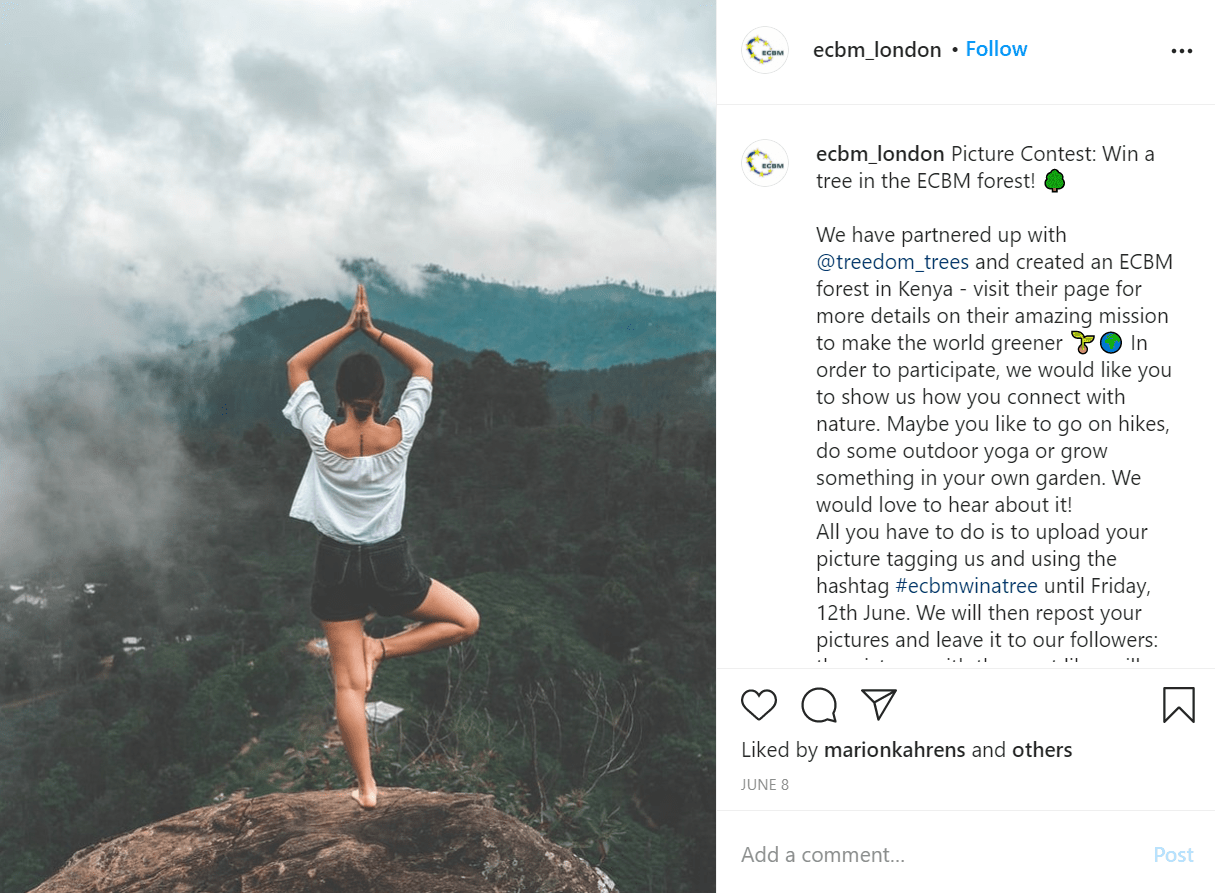Follow the ecbm_london account
This screenshot has height=893, width=1215.
[996, 49]
